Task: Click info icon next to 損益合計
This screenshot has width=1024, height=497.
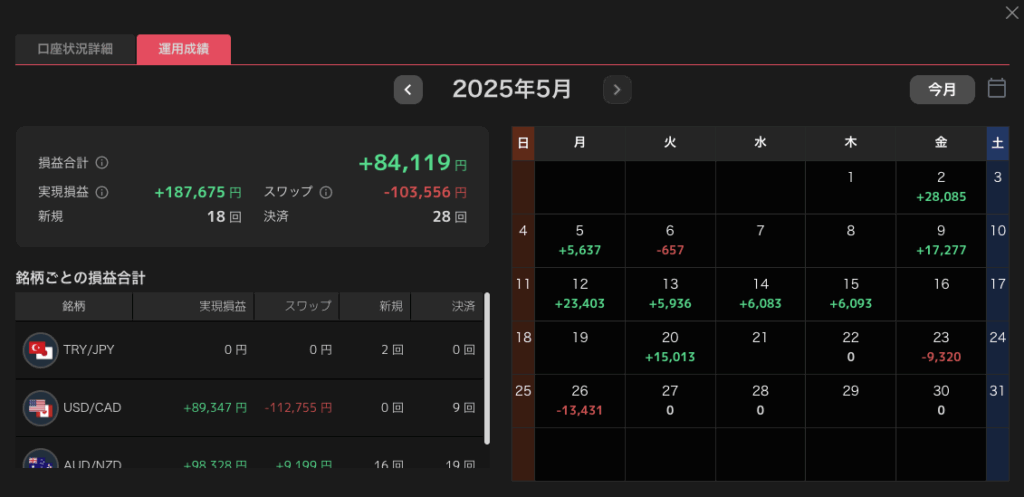Action: 102,163
